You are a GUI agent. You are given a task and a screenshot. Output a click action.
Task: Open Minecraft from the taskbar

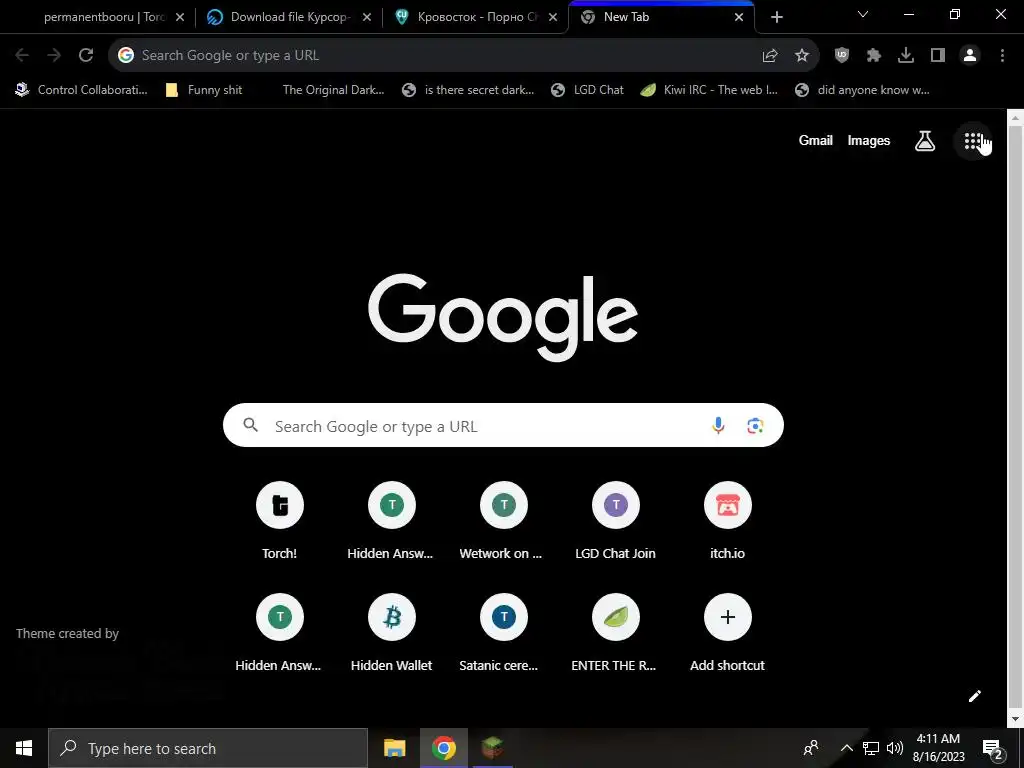(492, 748)
